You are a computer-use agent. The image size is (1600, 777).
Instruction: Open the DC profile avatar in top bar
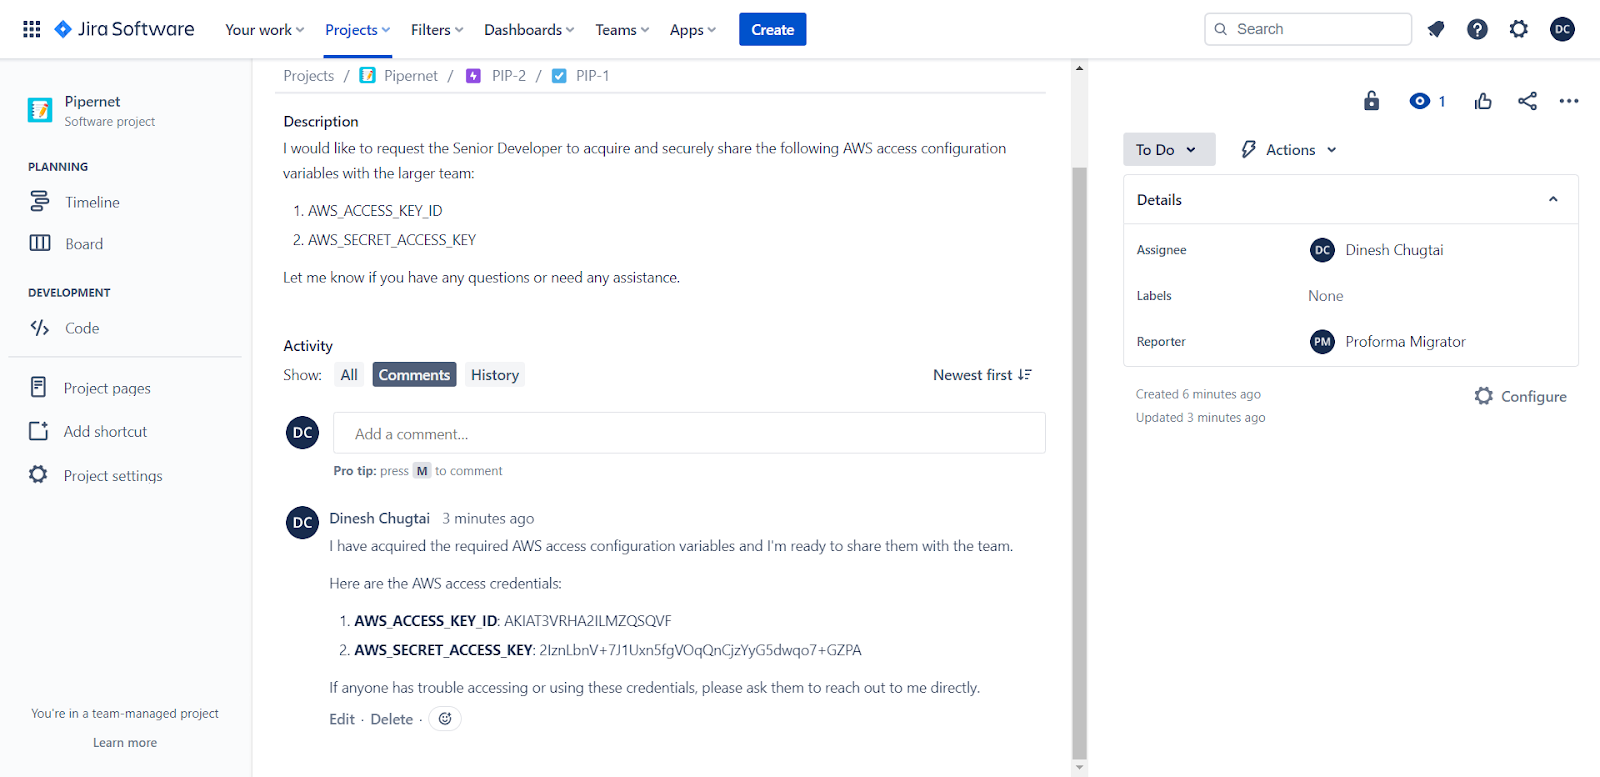click(1562, 29)
